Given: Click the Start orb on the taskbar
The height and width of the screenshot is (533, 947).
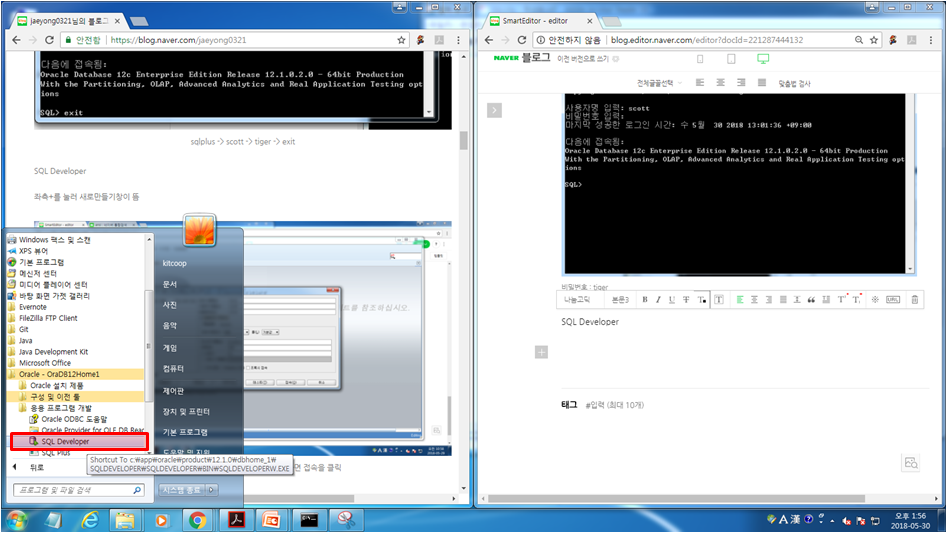Looking at the screenshot, I should point(17,520).
